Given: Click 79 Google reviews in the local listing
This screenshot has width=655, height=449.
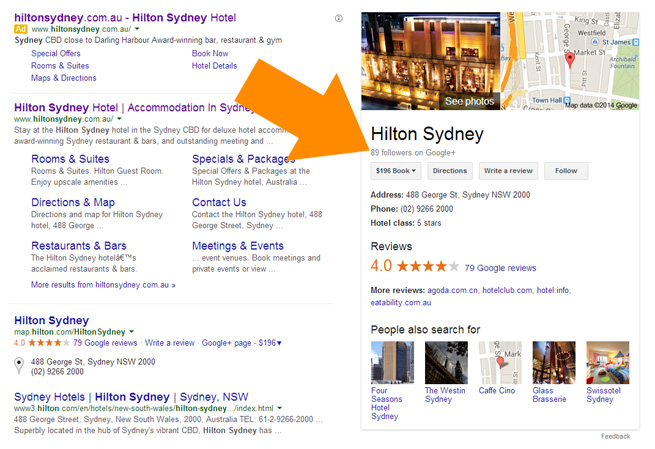Looking at the screenshot, I should pyautogui.click(x=105, y=343).
